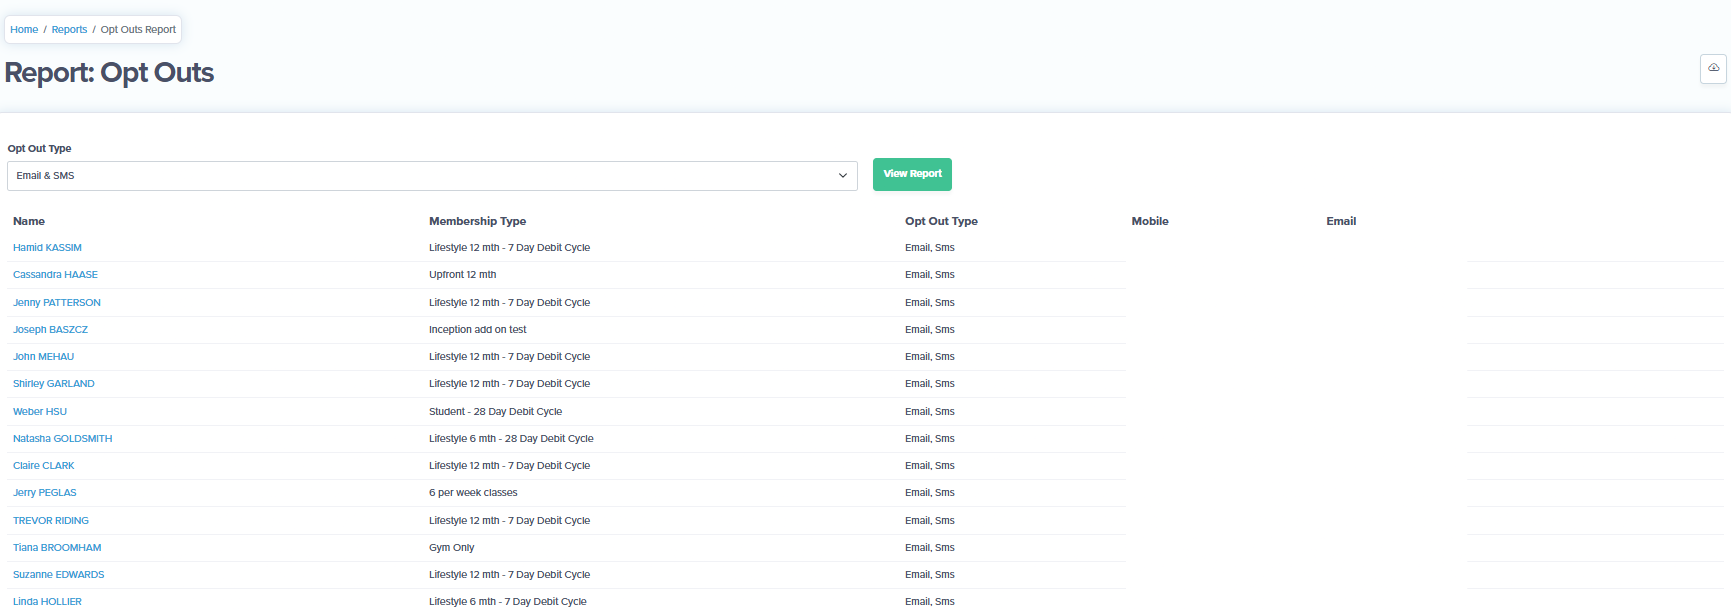Click the Mobile column header
The height and width of the screenshot is (614, 1731).
point(1150,222)
